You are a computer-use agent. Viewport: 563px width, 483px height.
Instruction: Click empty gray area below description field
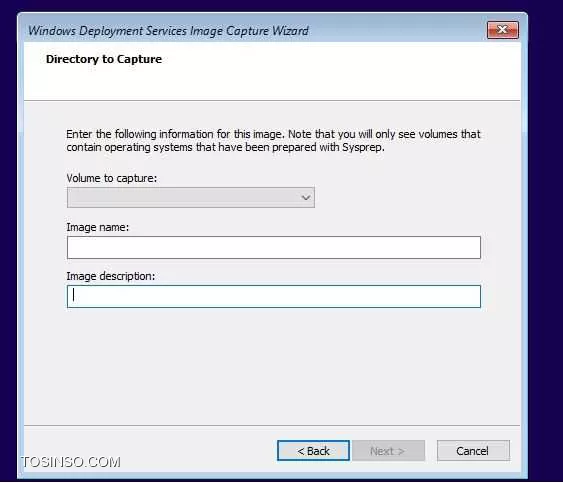[x=273, y=366]
